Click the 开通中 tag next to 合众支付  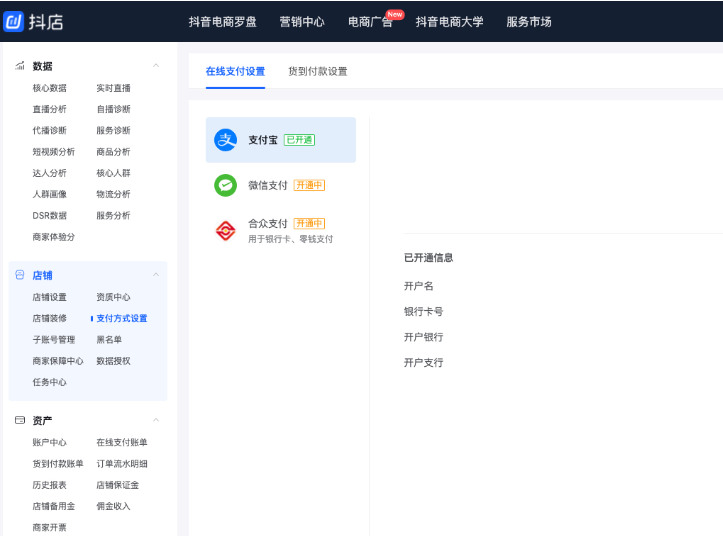[x=309, y=223]
